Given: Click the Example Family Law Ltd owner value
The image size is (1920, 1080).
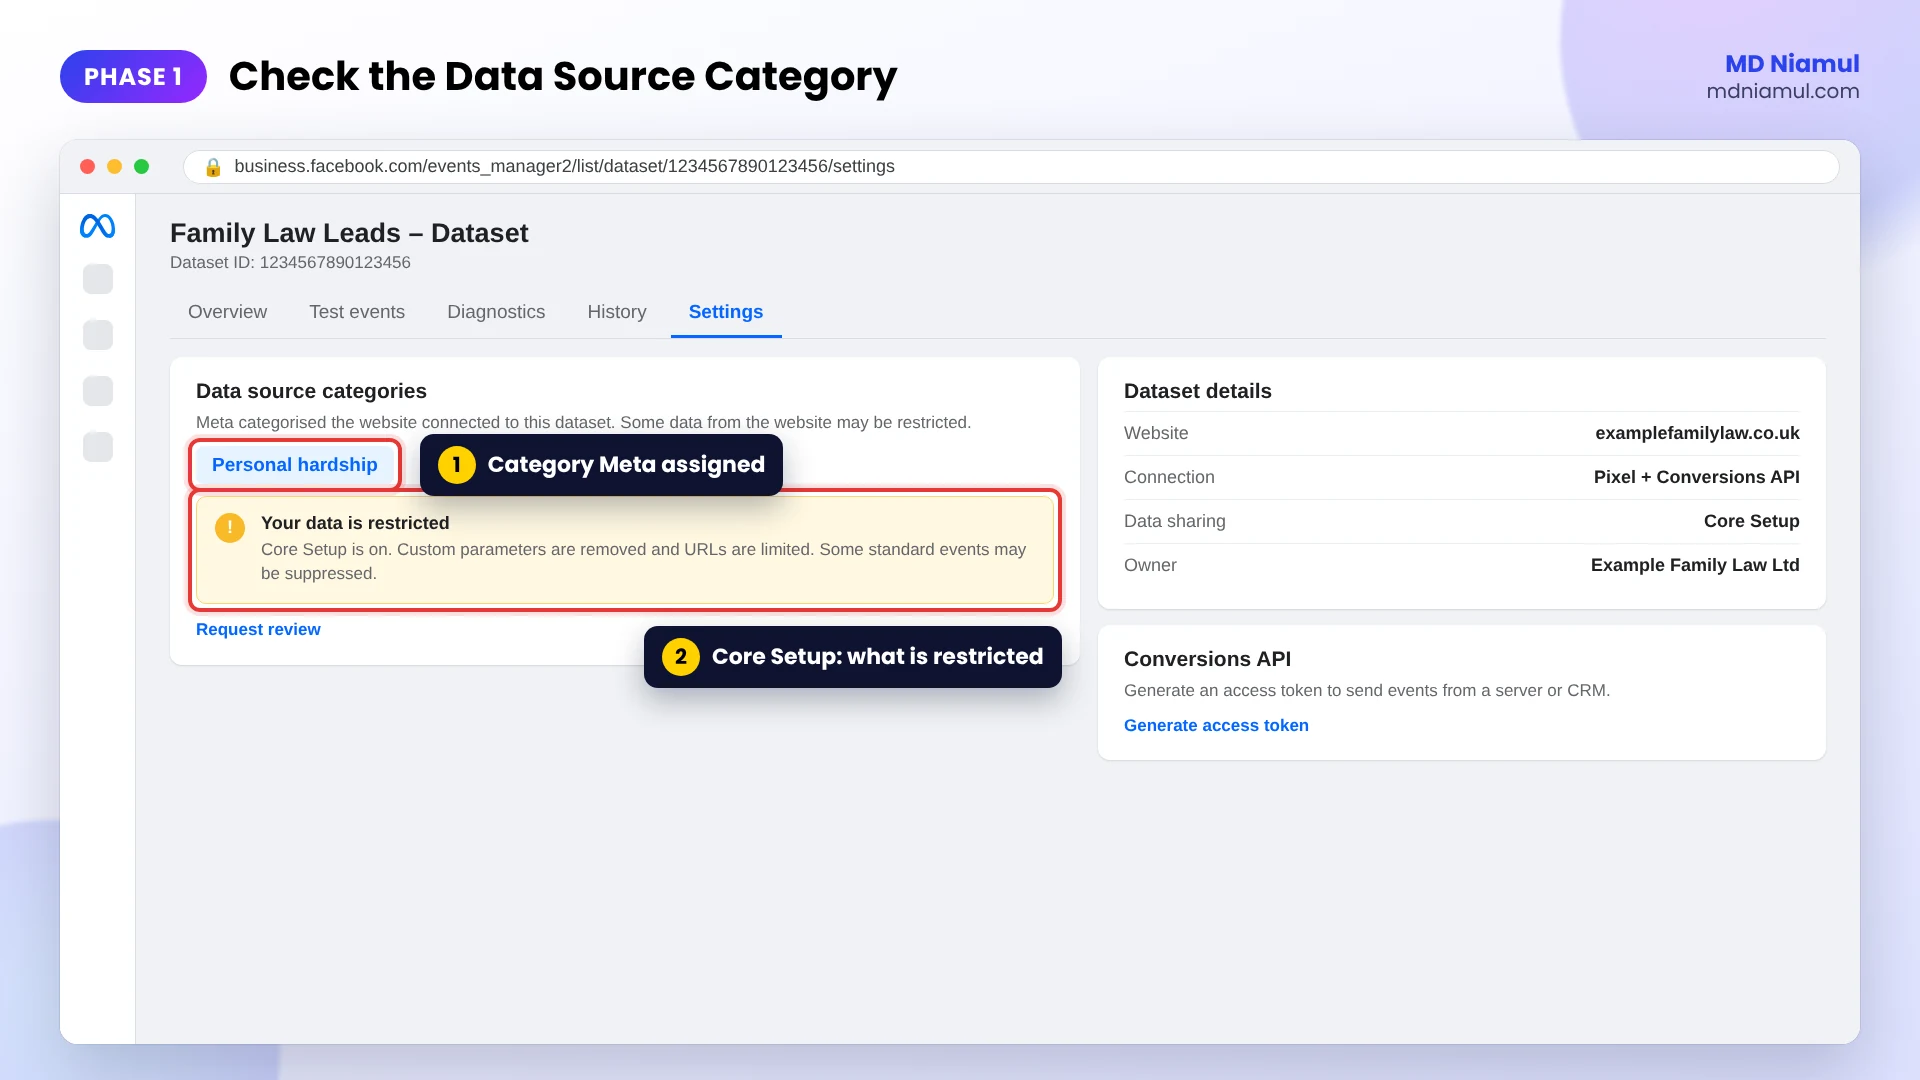Looking at the screenshot, I should coord(1695,565).
